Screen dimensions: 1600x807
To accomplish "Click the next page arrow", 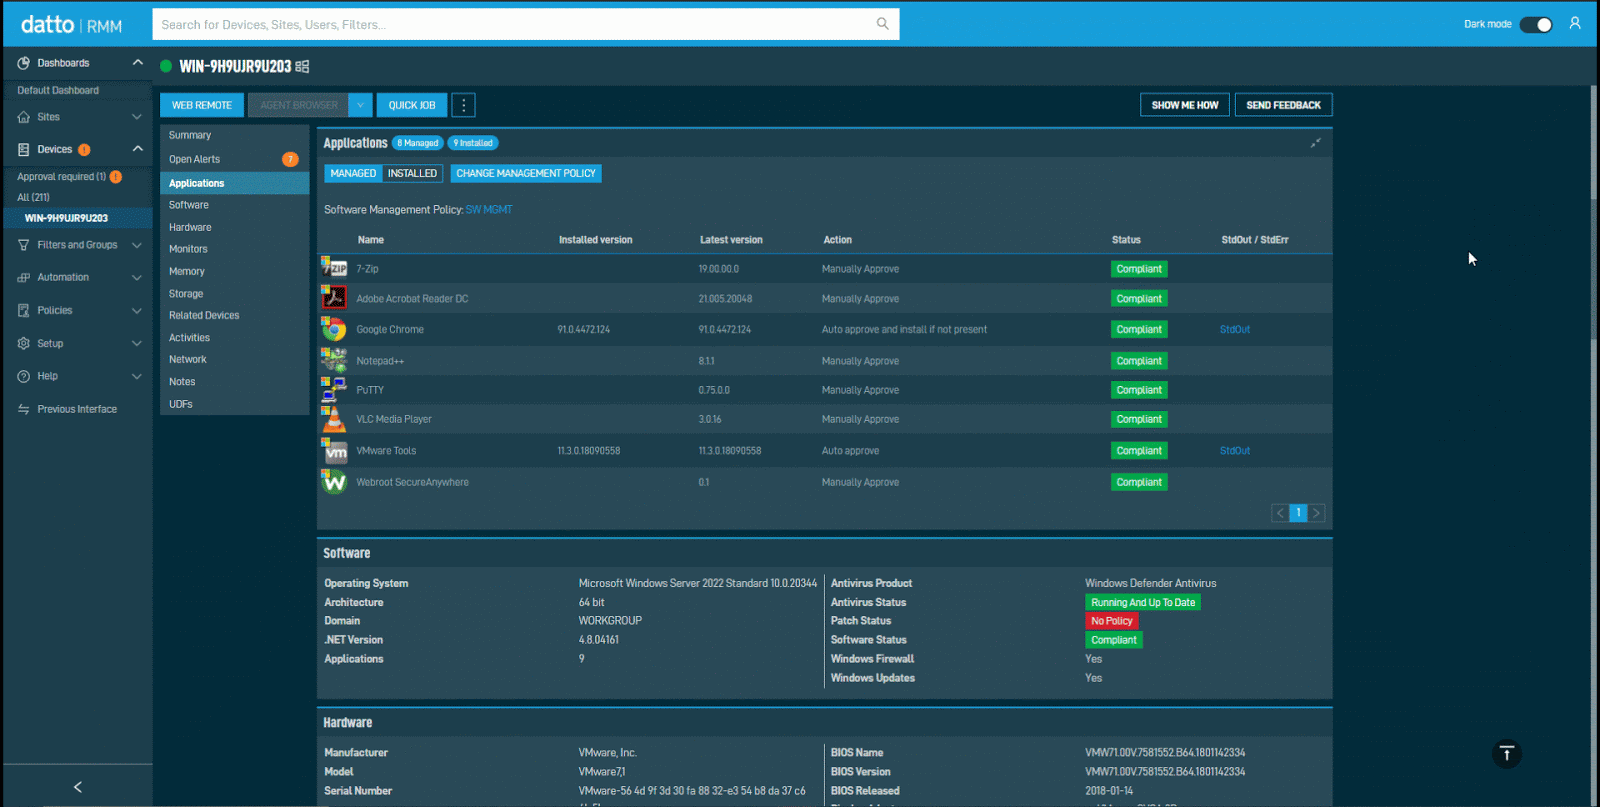I will click(1317, 513).
